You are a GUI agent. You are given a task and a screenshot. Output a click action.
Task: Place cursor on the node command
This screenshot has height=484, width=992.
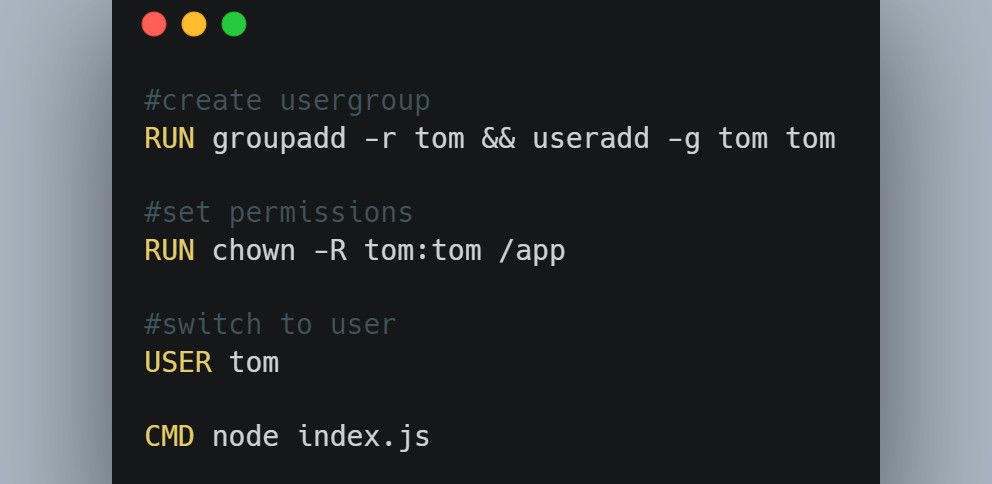click(x=245, y=436)
